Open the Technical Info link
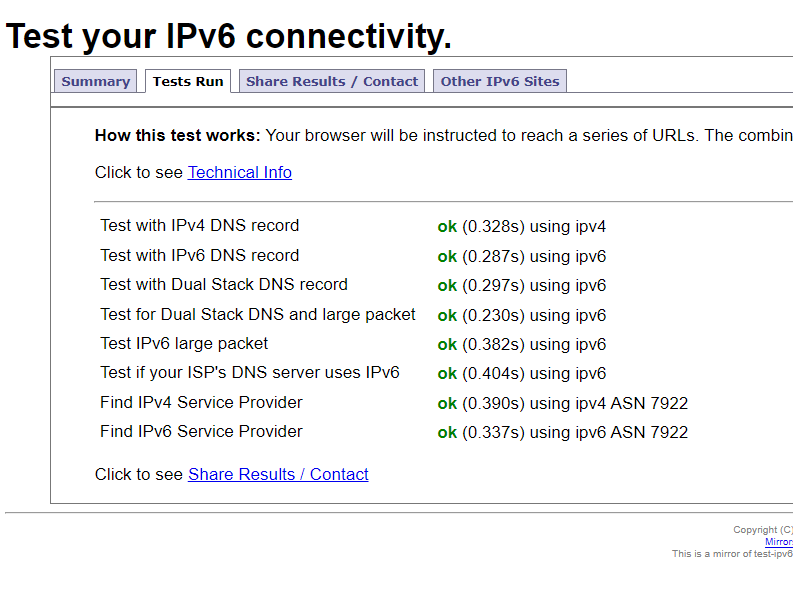The height and width of the screenshot is (592, 793). (x=240, y=172)
